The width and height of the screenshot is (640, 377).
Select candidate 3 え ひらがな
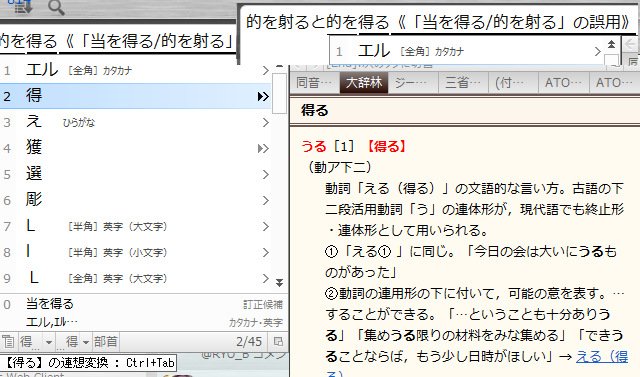[x=135, y=122]
